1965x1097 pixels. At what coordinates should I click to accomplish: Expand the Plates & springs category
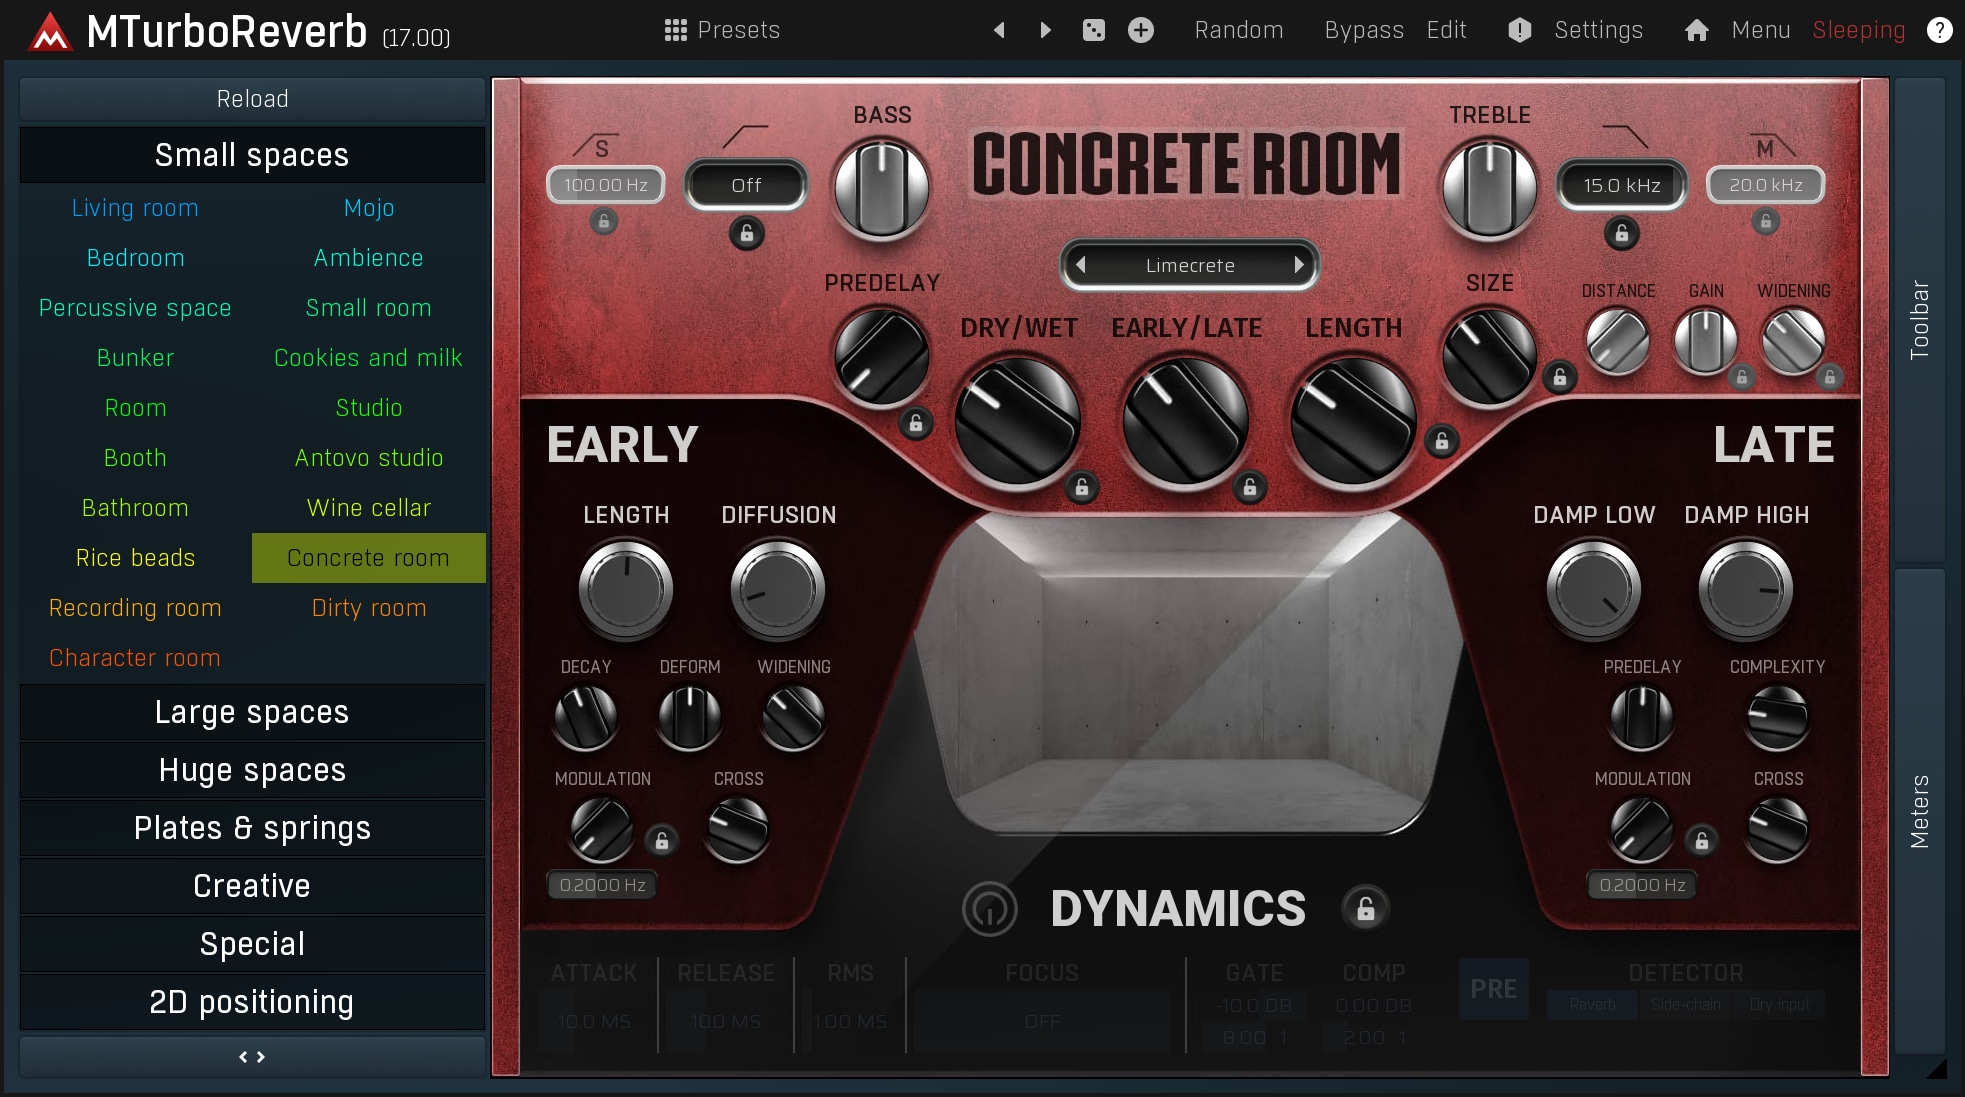252,828
